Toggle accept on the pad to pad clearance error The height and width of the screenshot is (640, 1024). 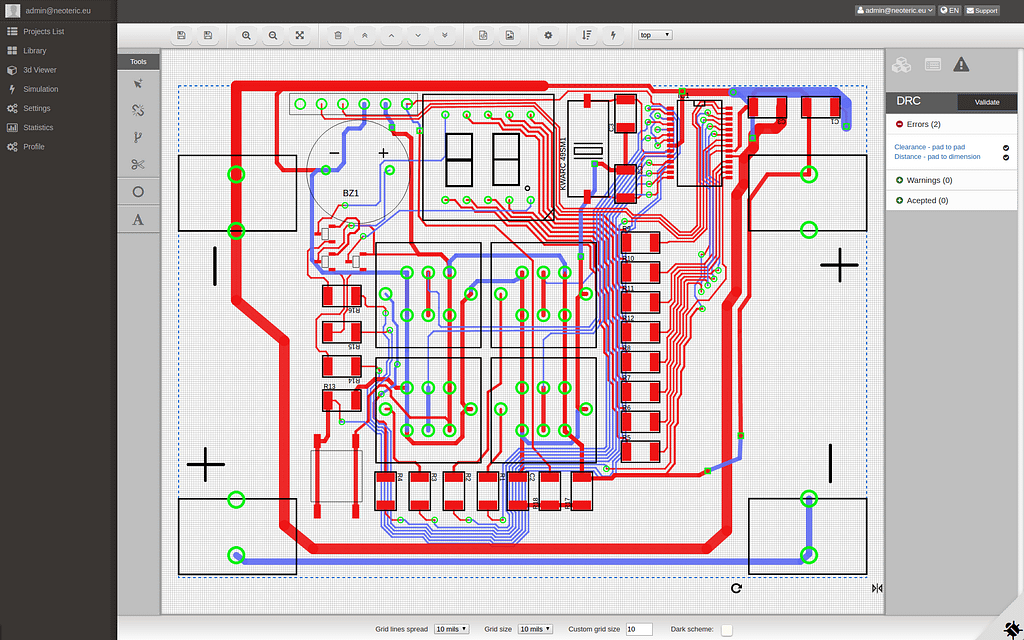coord(1005,146)
